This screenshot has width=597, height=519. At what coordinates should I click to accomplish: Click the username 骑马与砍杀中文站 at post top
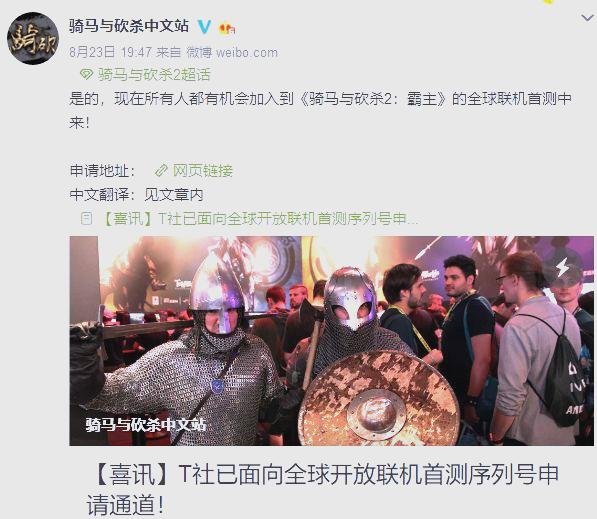(x=129, y=26)
